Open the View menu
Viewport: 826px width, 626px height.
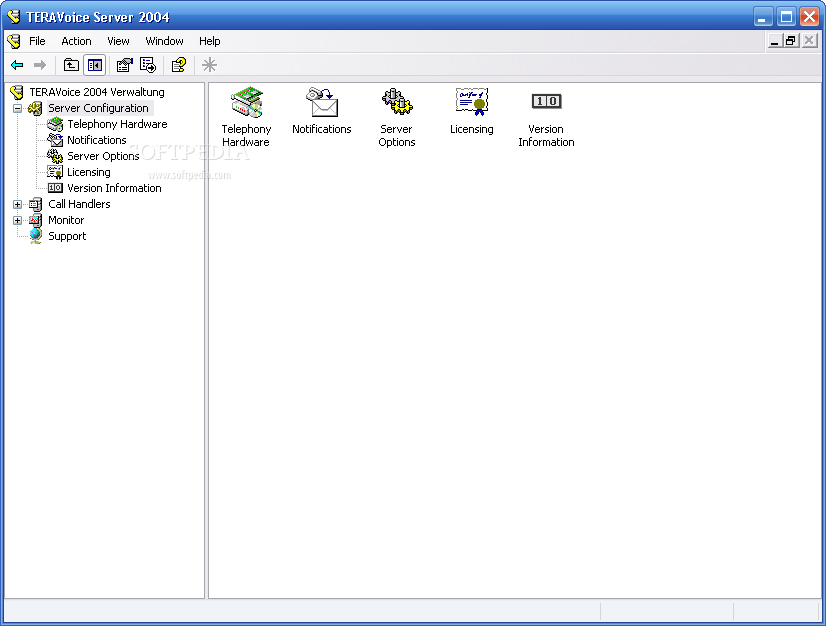[119, 41]
